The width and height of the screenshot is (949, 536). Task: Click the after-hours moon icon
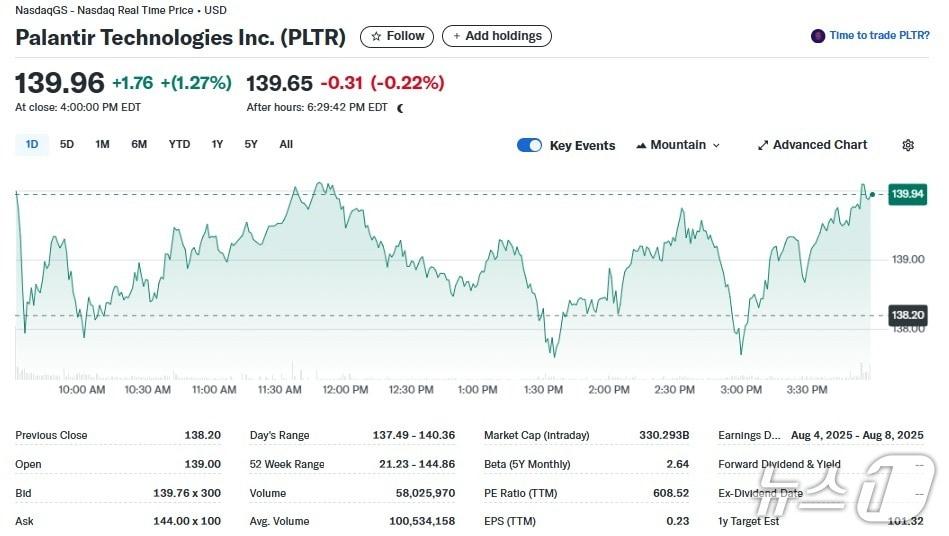(x=401, y=108)
